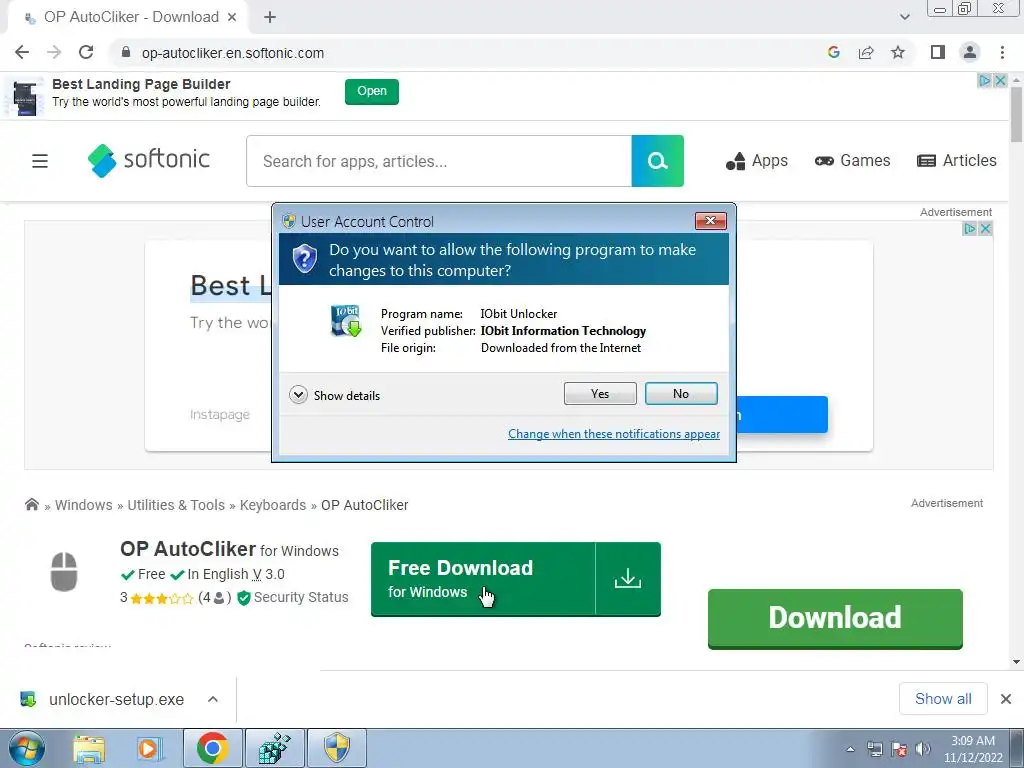Viewport: 1024px width, 768px height.
Task: Open Softonic hamburger menu
Action: 40,161
